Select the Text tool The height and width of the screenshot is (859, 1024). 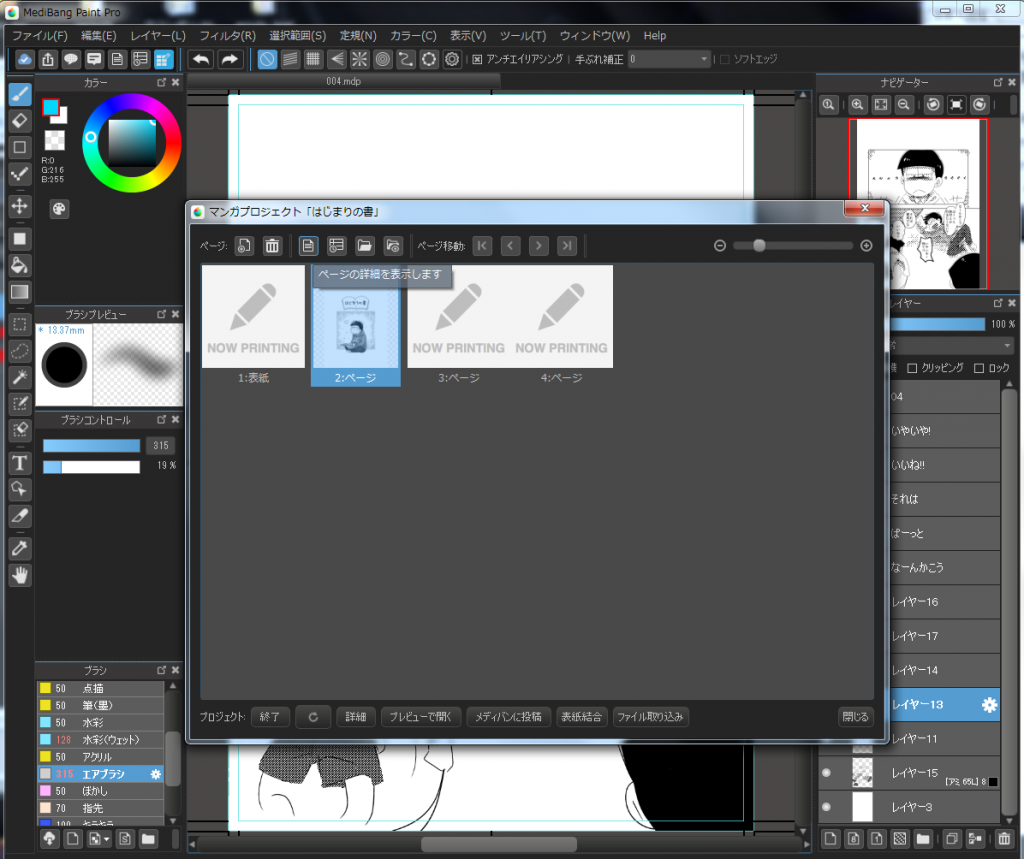tap(20, 462)
